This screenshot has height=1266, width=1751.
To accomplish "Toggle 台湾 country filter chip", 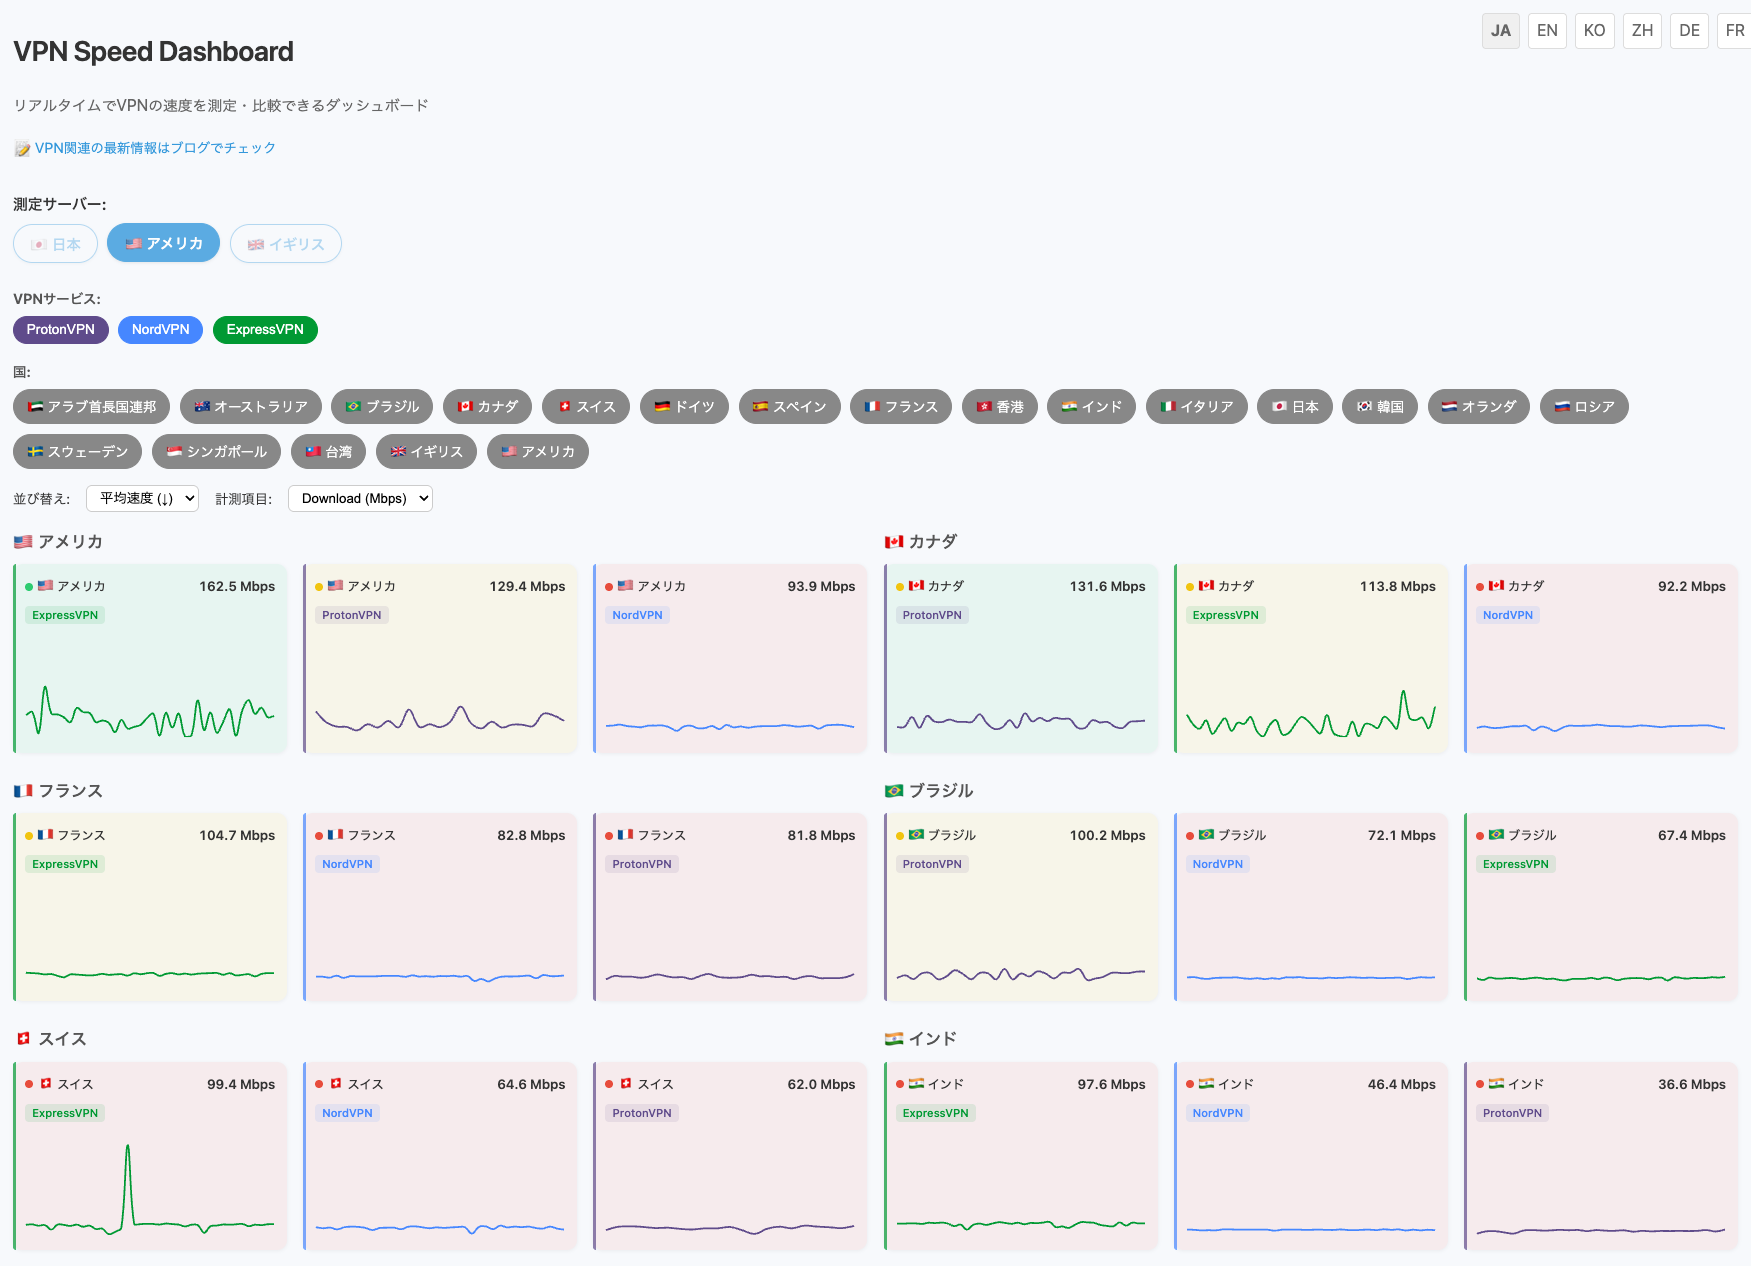I will point(328,452).
